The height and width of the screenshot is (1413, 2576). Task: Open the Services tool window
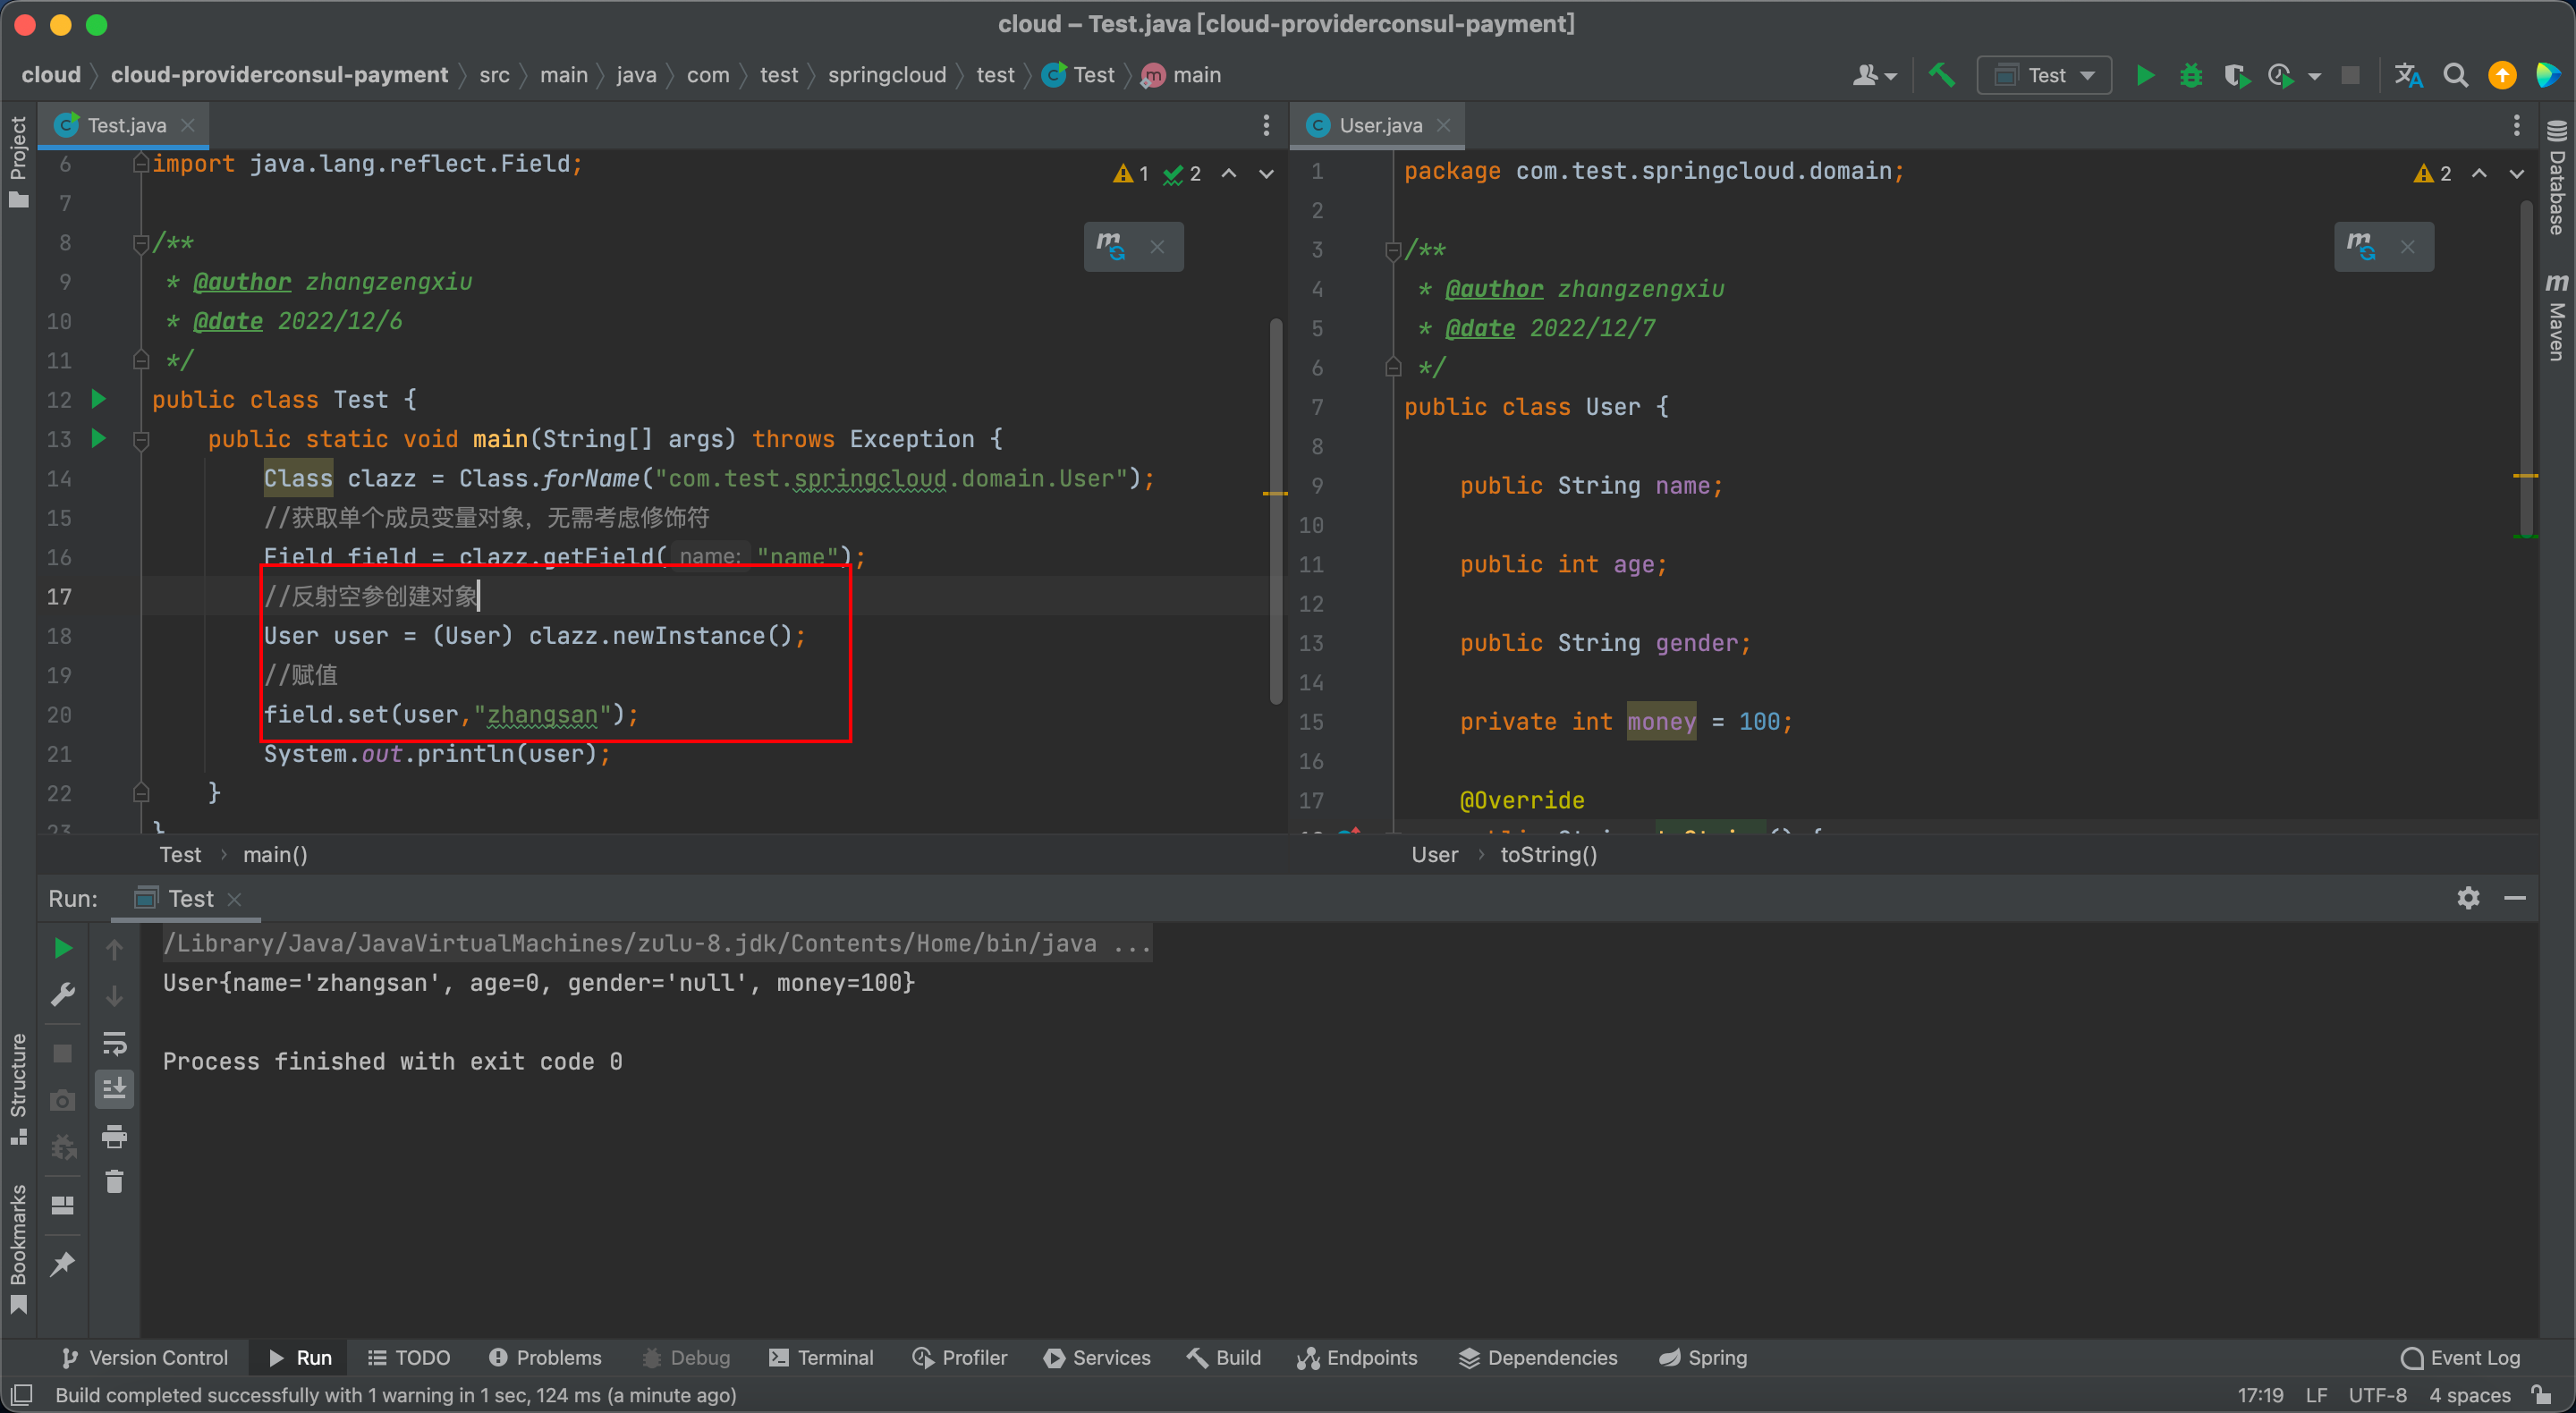(x=1097, y=1357)
